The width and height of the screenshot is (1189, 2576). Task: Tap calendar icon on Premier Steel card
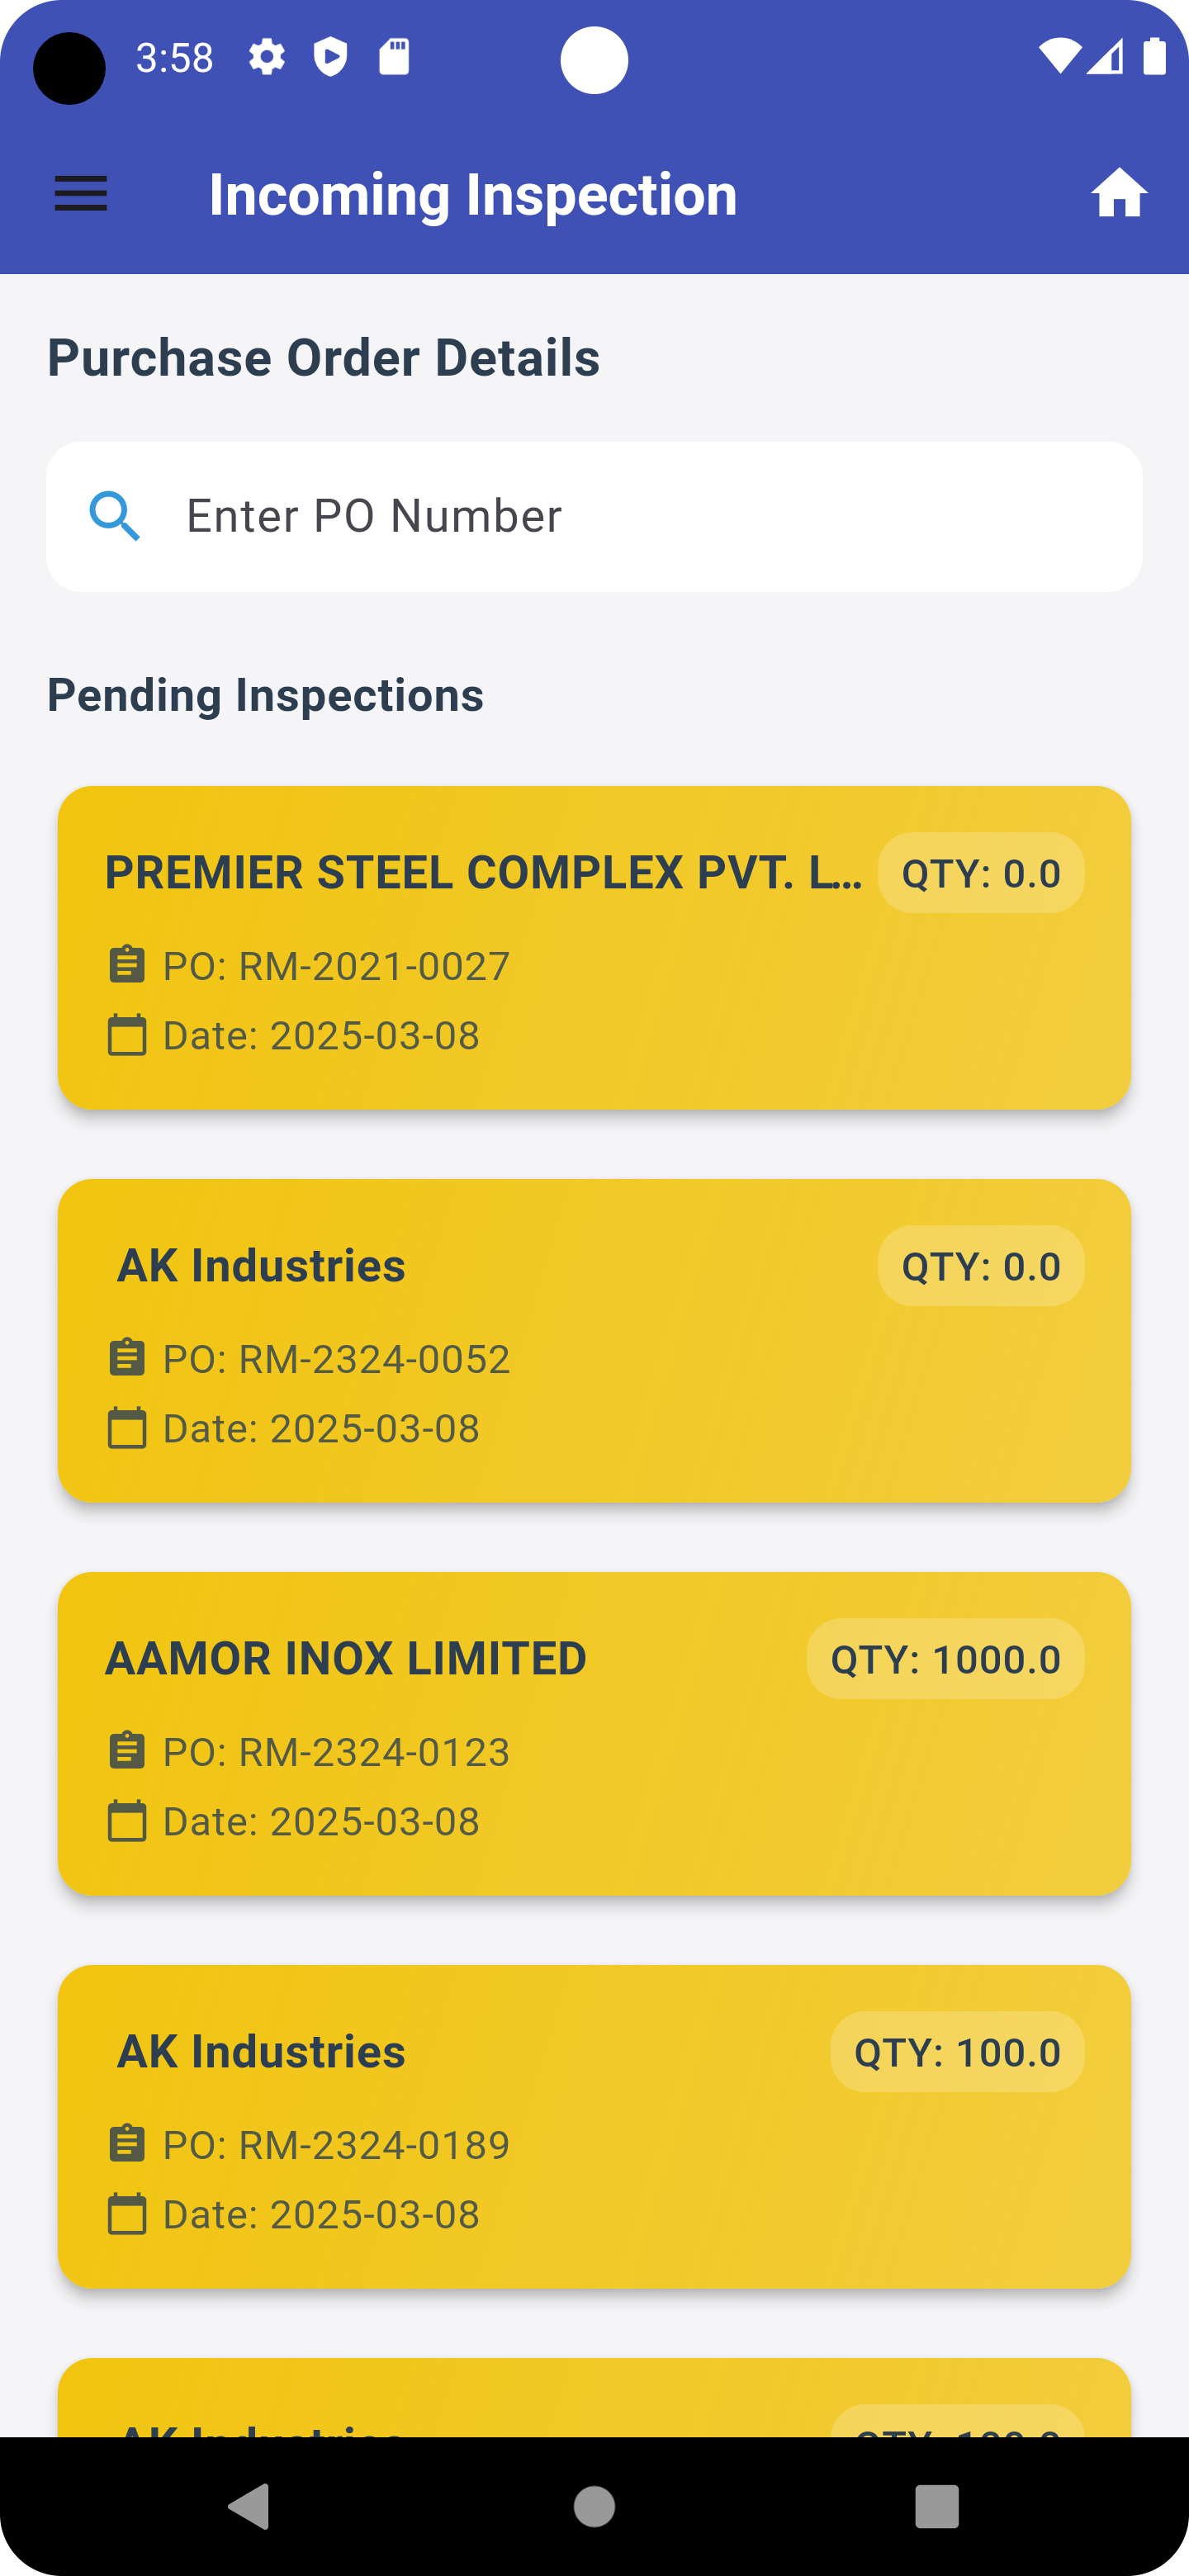coord(127,1035)
